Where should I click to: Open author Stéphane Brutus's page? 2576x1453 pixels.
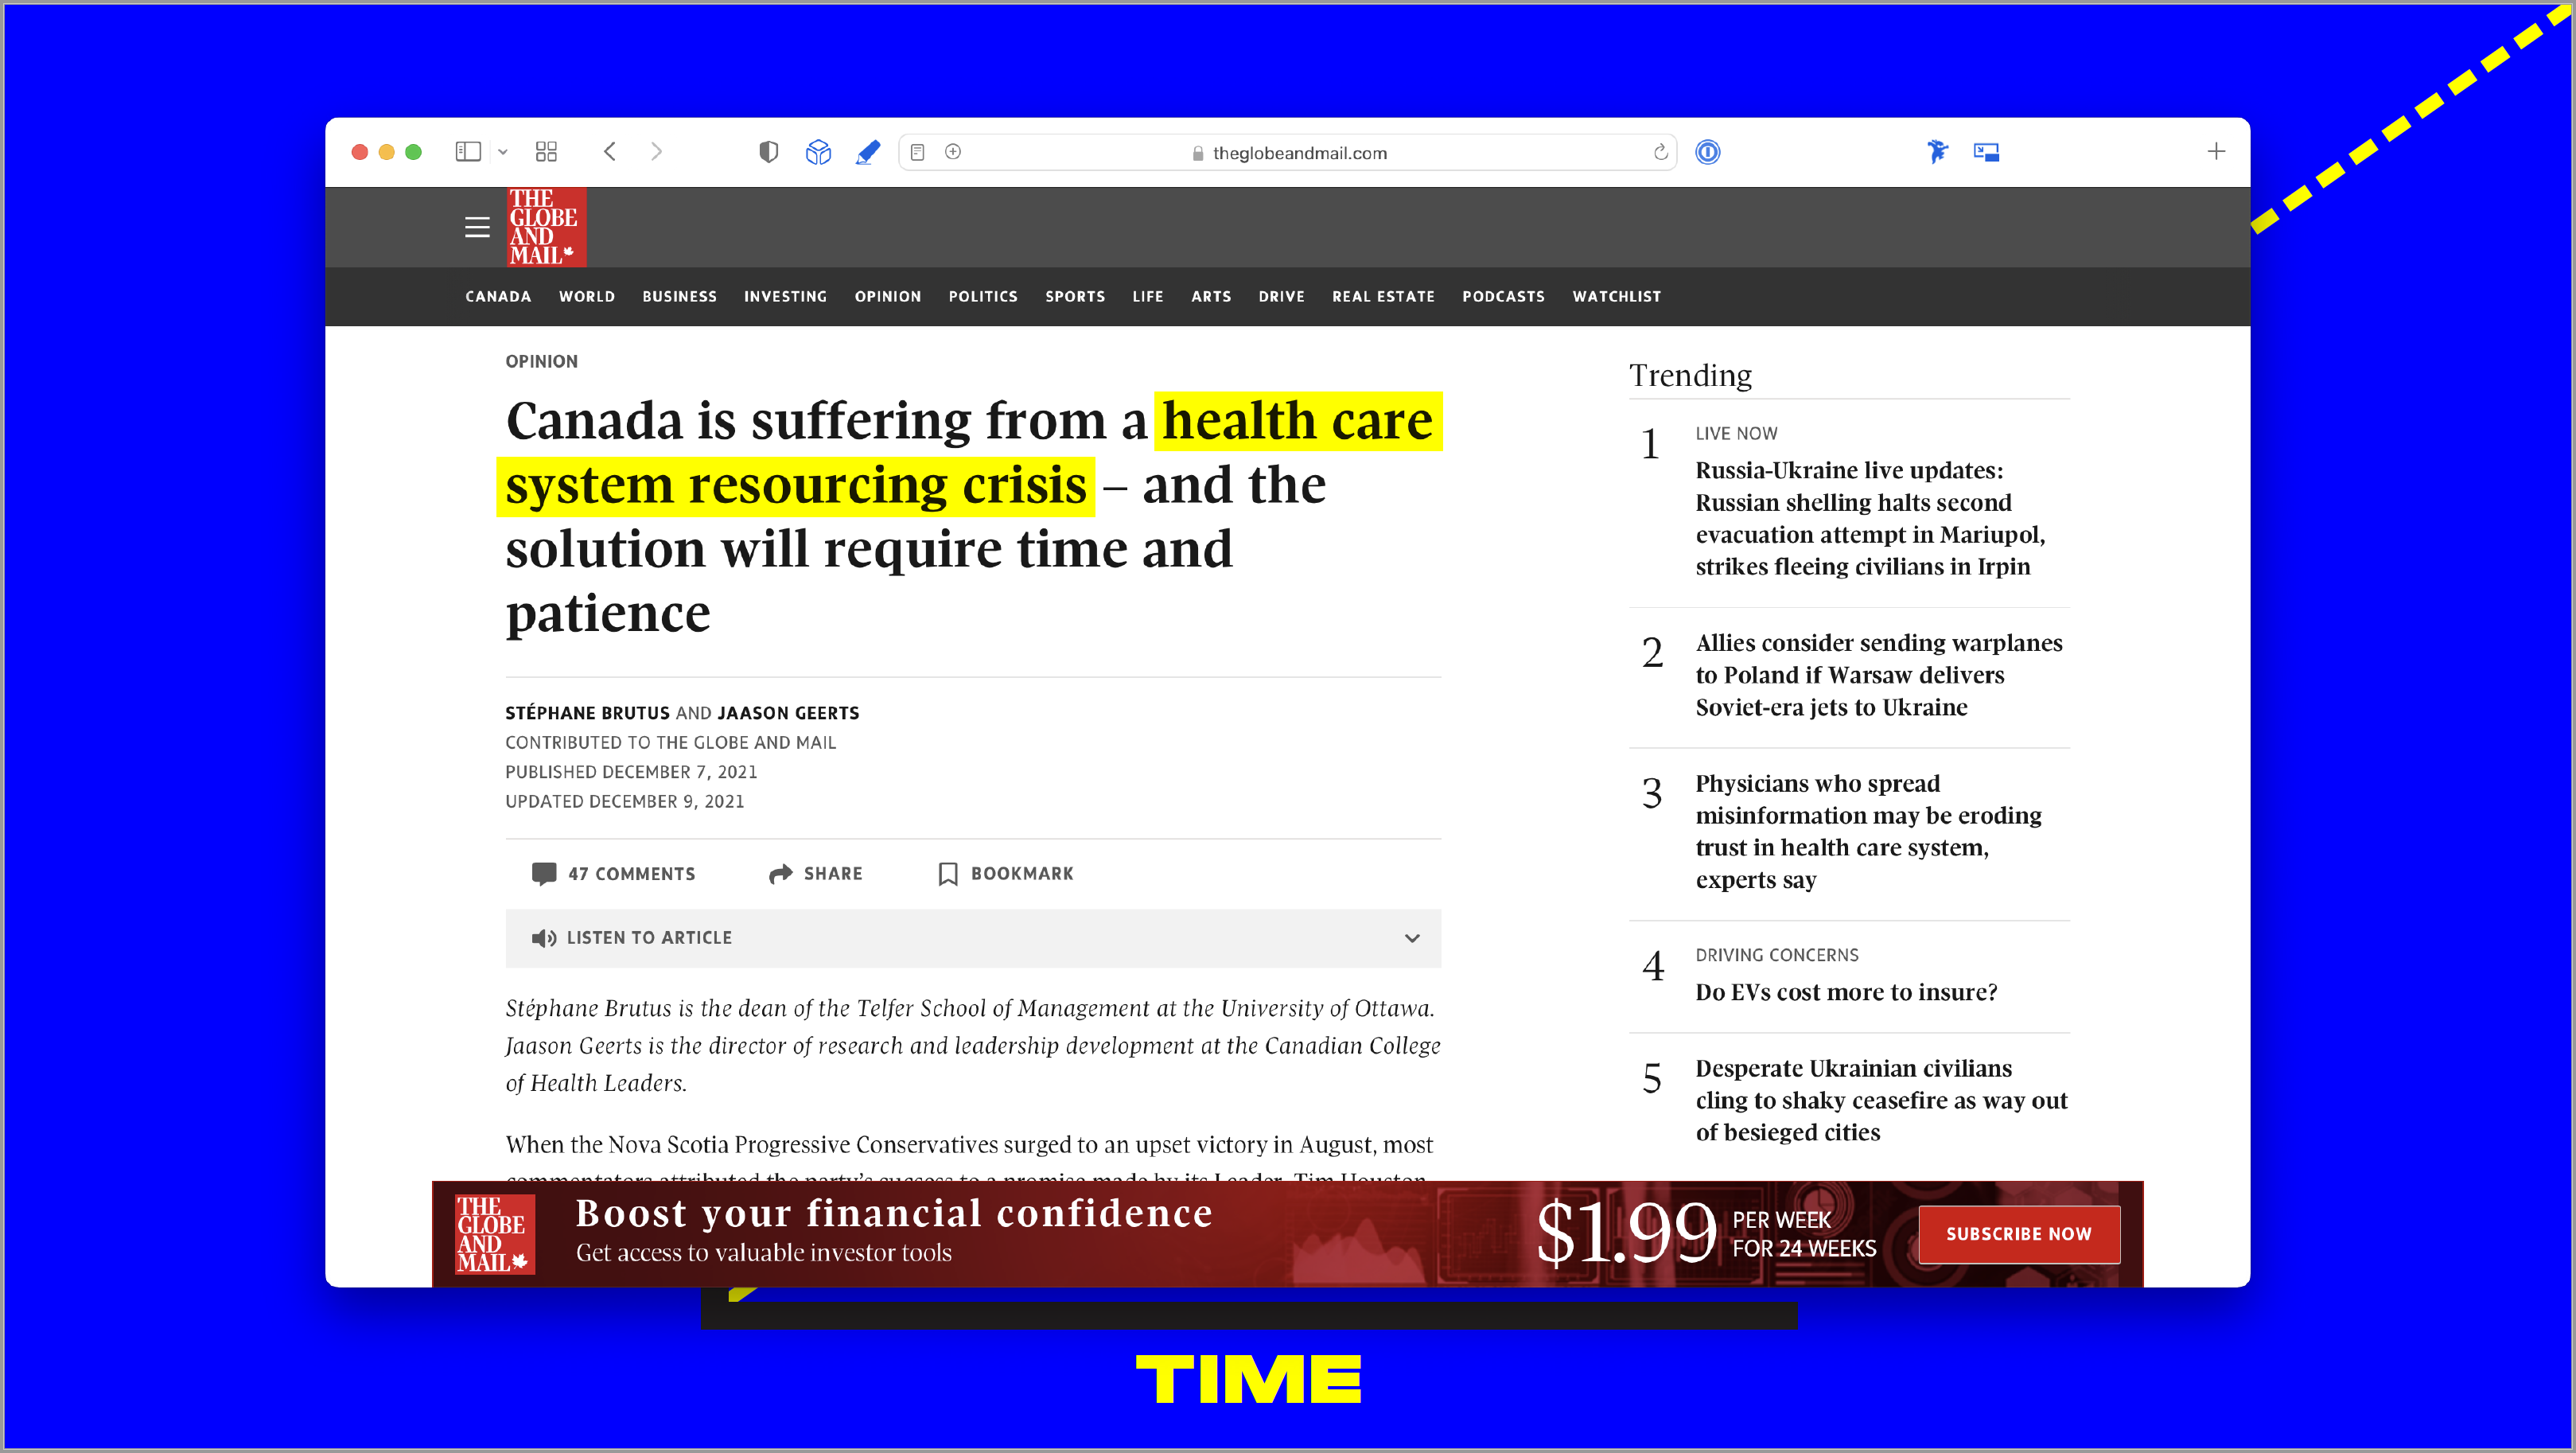[587, 713]
